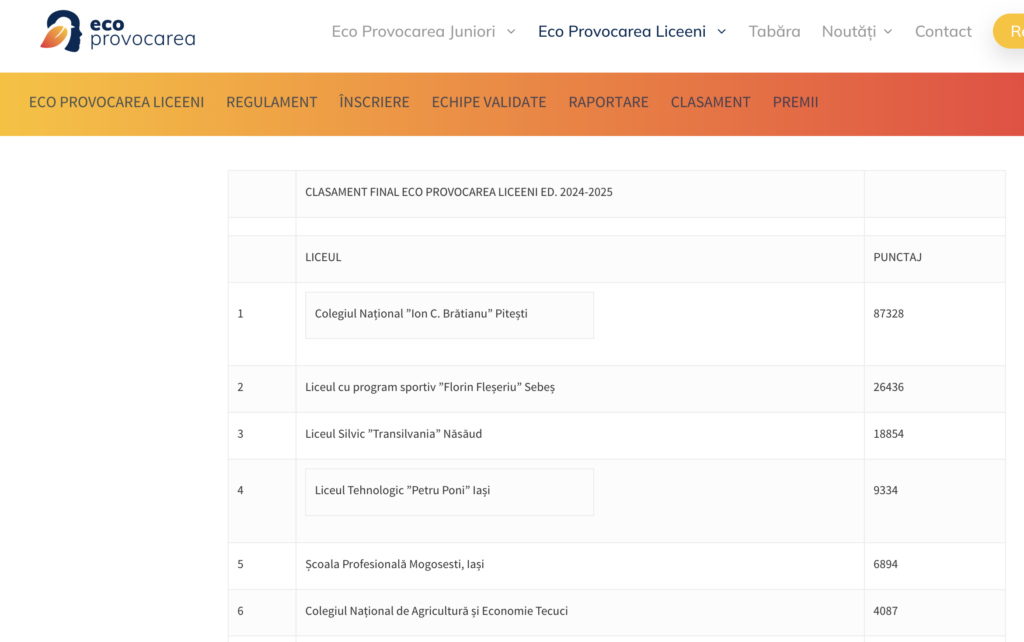Expand the Eco Provocarea Juniori chevron
Viewport: 1024px width, 642px height.
511,31
